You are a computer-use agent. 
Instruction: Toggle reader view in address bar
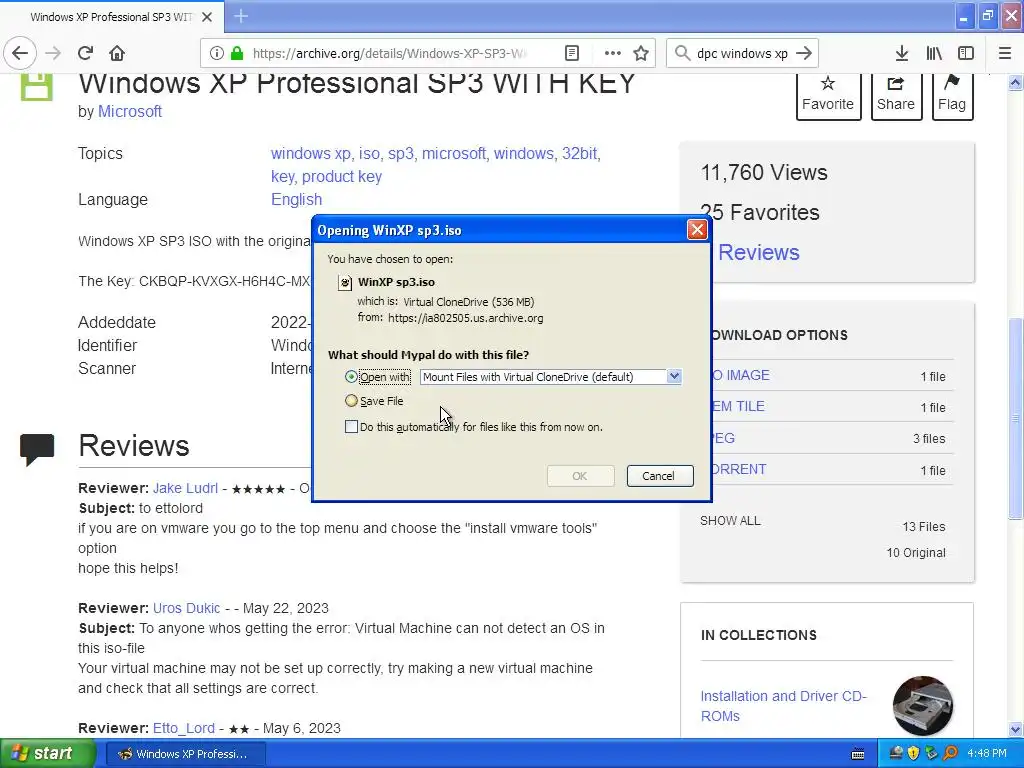pyautogui.click(x=571, y=53)
